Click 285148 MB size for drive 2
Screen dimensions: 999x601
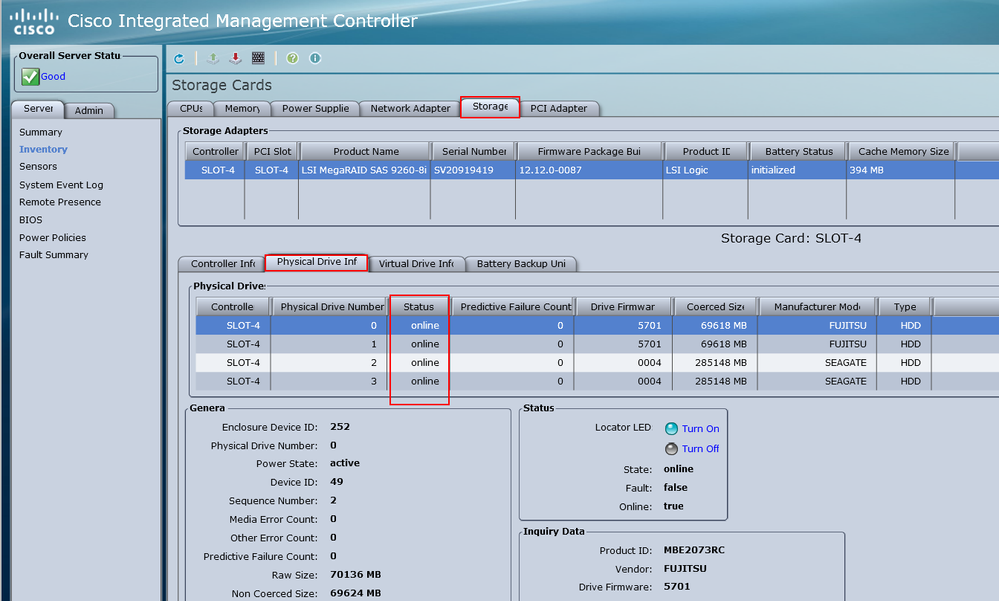(721, 363)
